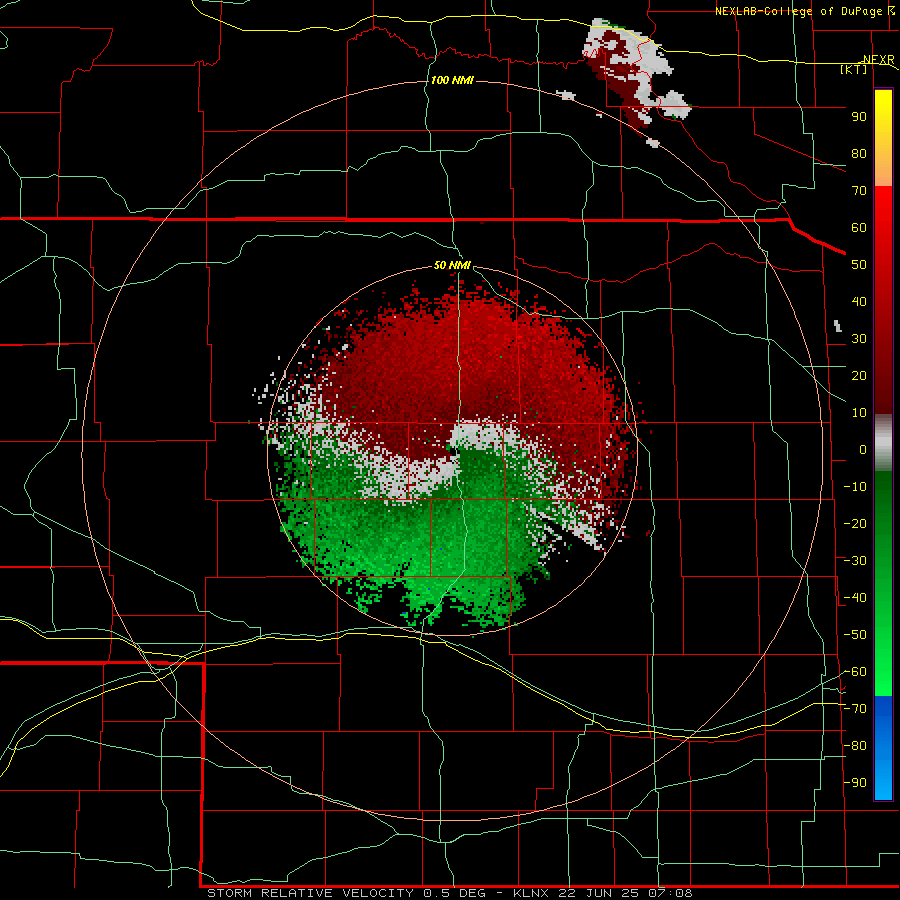Click the -40 value on the velocity scale
The height and width of the screenshot is (900, 900).
click(x=855, y=598)
